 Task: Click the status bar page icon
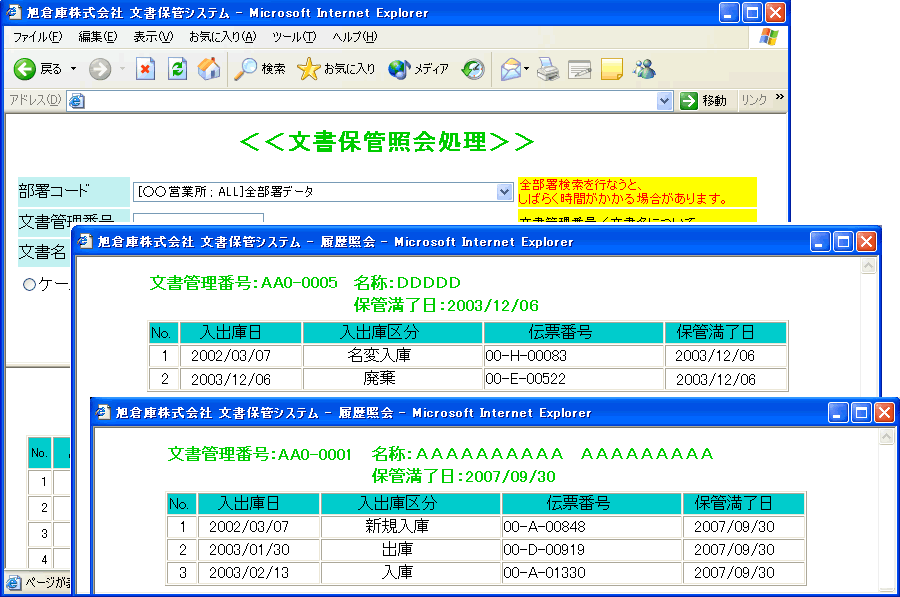[14, 583]
